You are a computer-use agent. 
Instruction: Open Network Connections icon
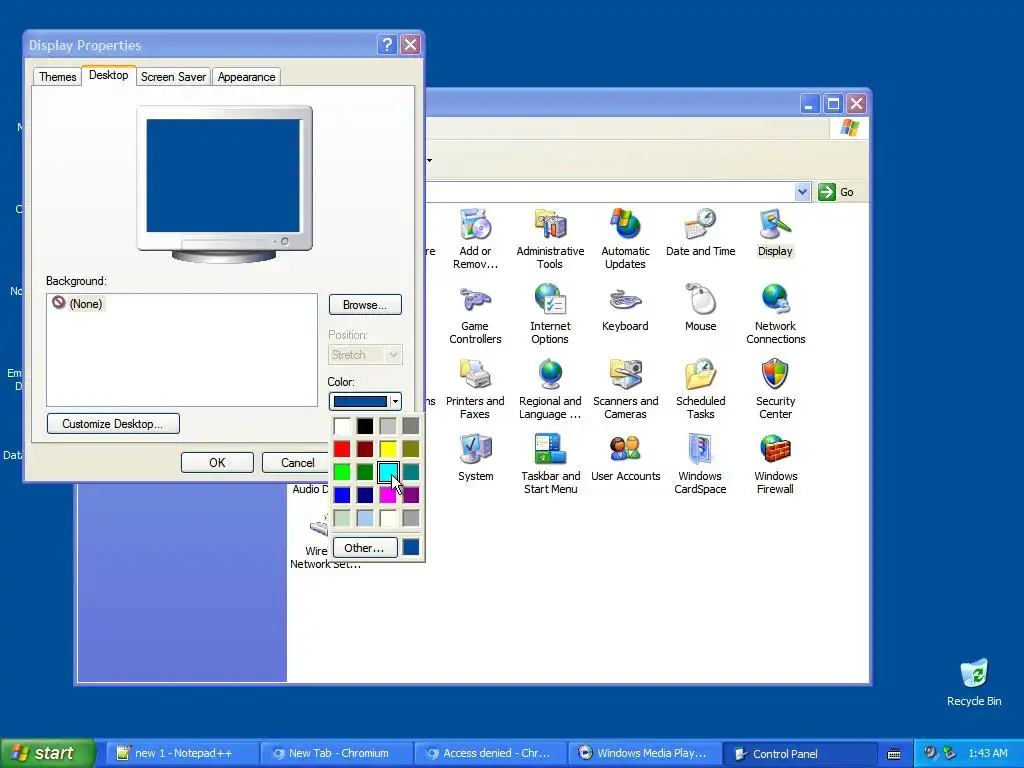tap(775, 314)
